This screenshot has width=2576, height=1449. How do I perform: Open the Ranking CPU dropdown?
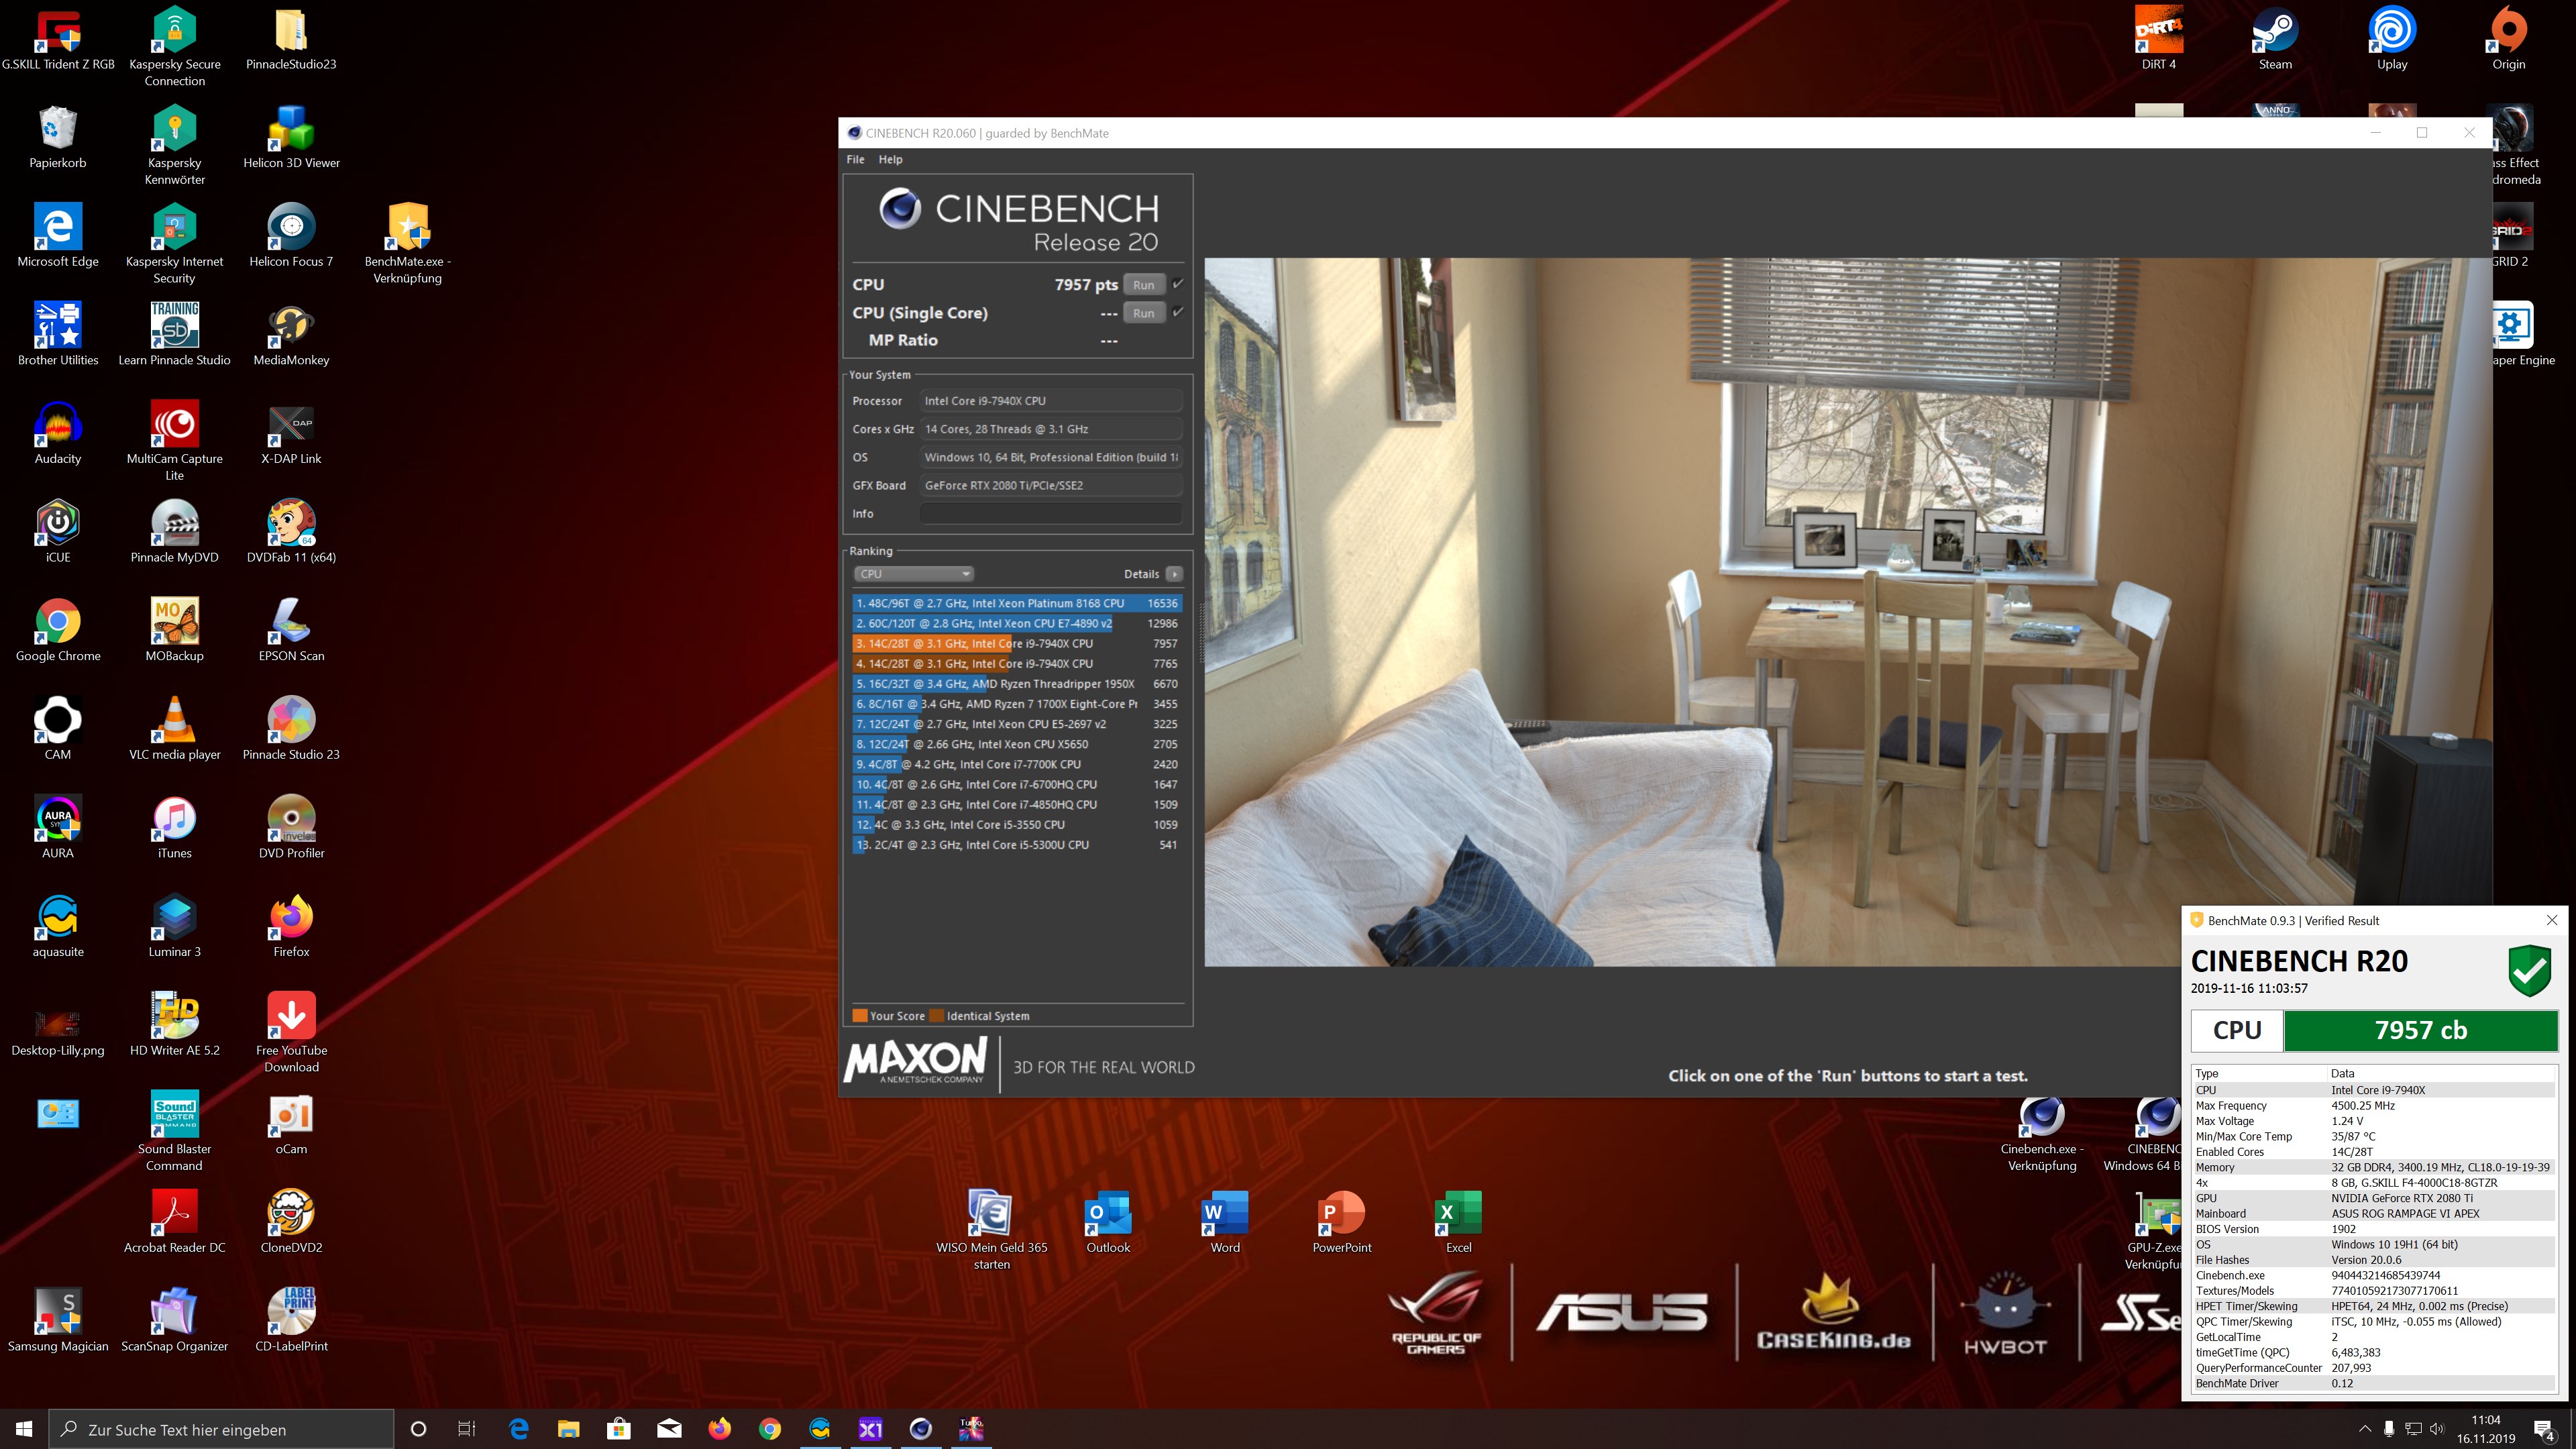pyautogui.click(x=913, y=574)
